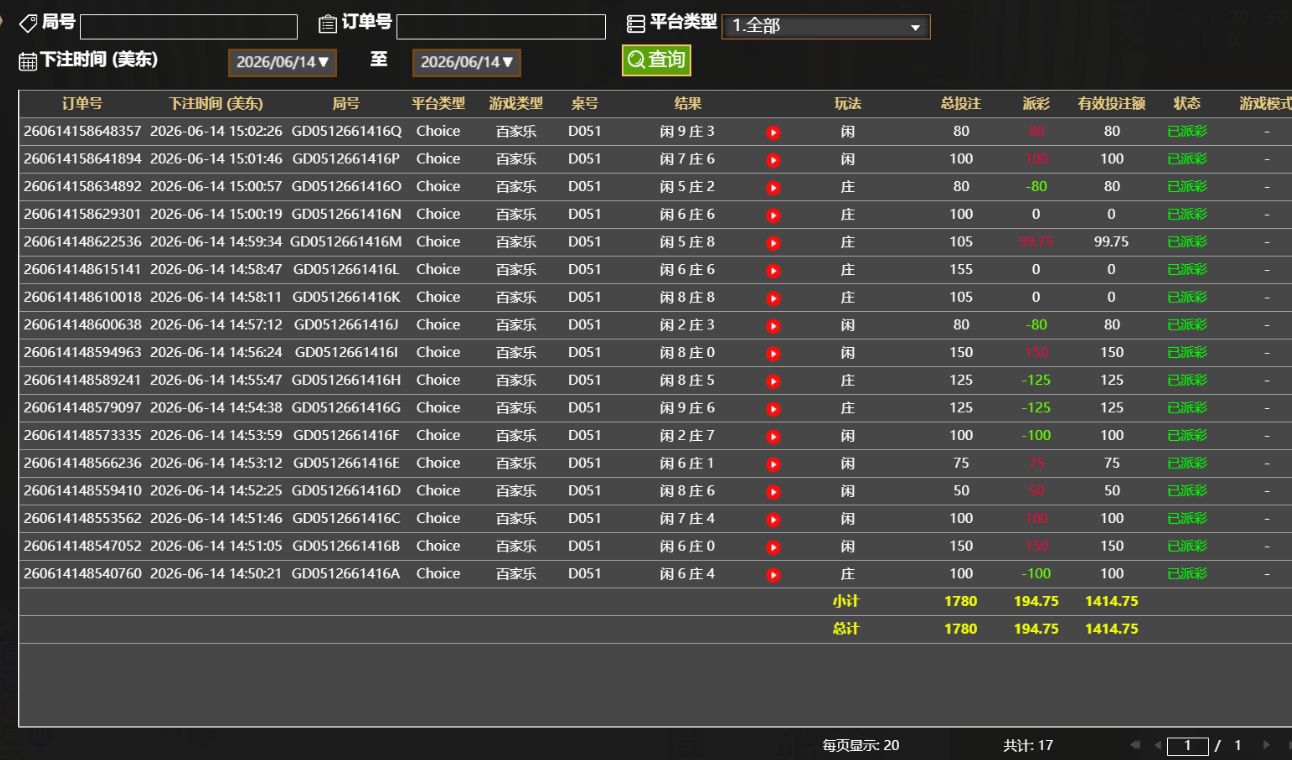The height and width of the screenshot is (760, 1292).
Task: Click result 闲 2 庄 7
Action: coord(688,435)
